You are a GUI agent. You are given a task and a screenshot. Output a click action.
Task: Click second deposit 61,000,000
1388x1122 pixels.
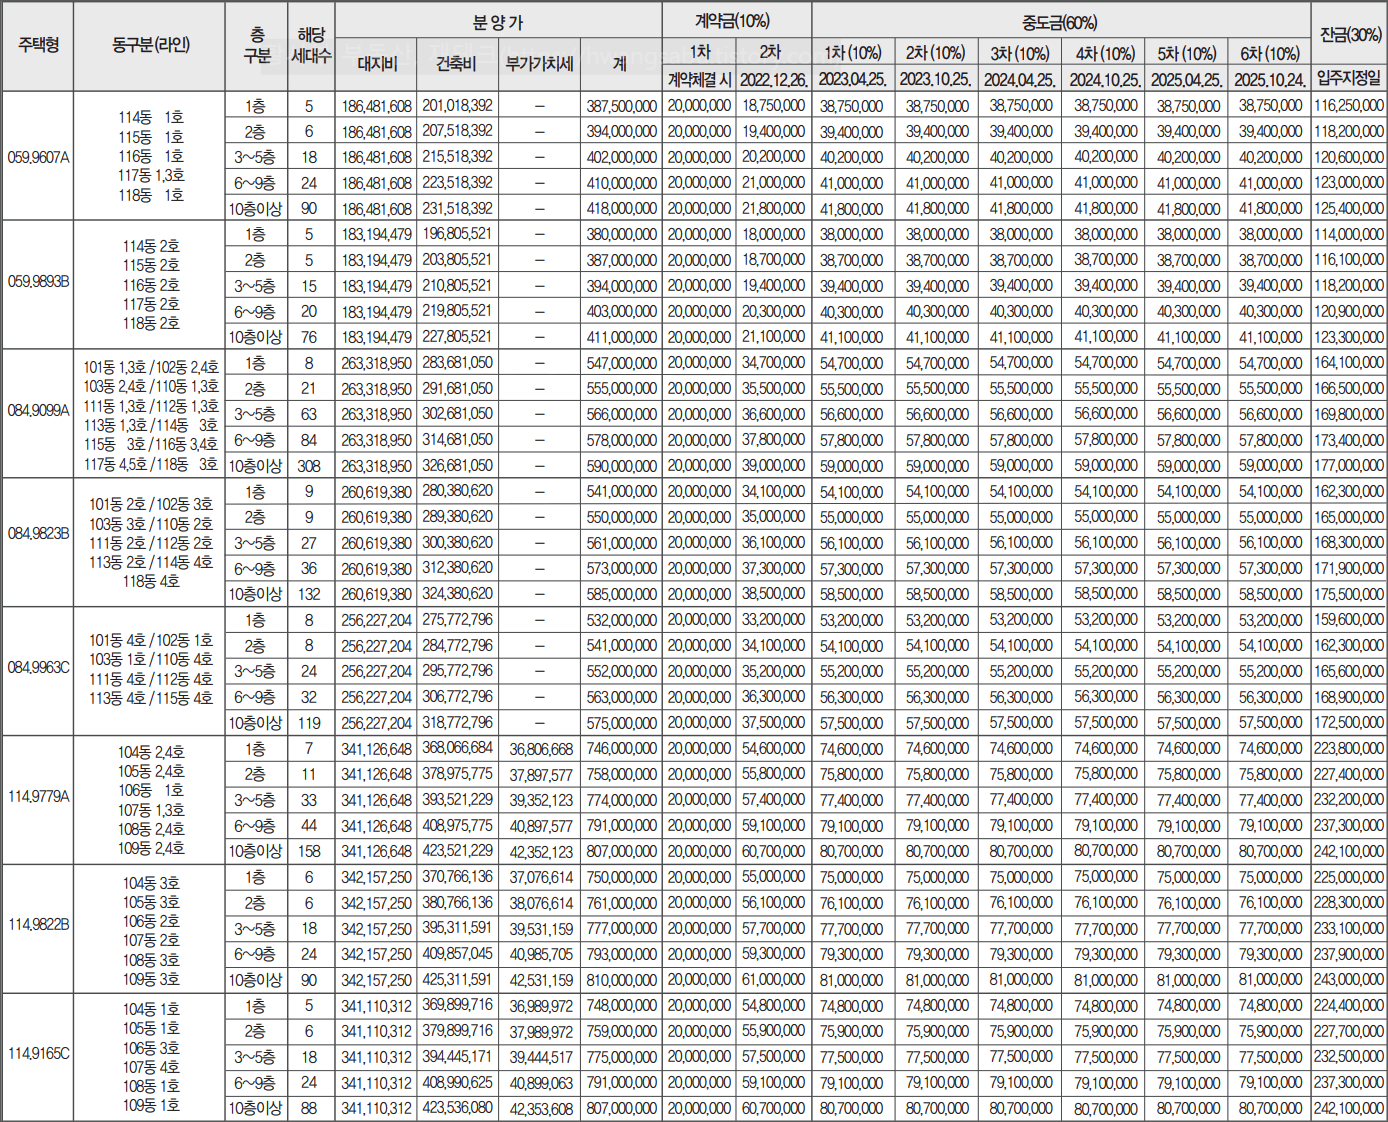point(774,980)
